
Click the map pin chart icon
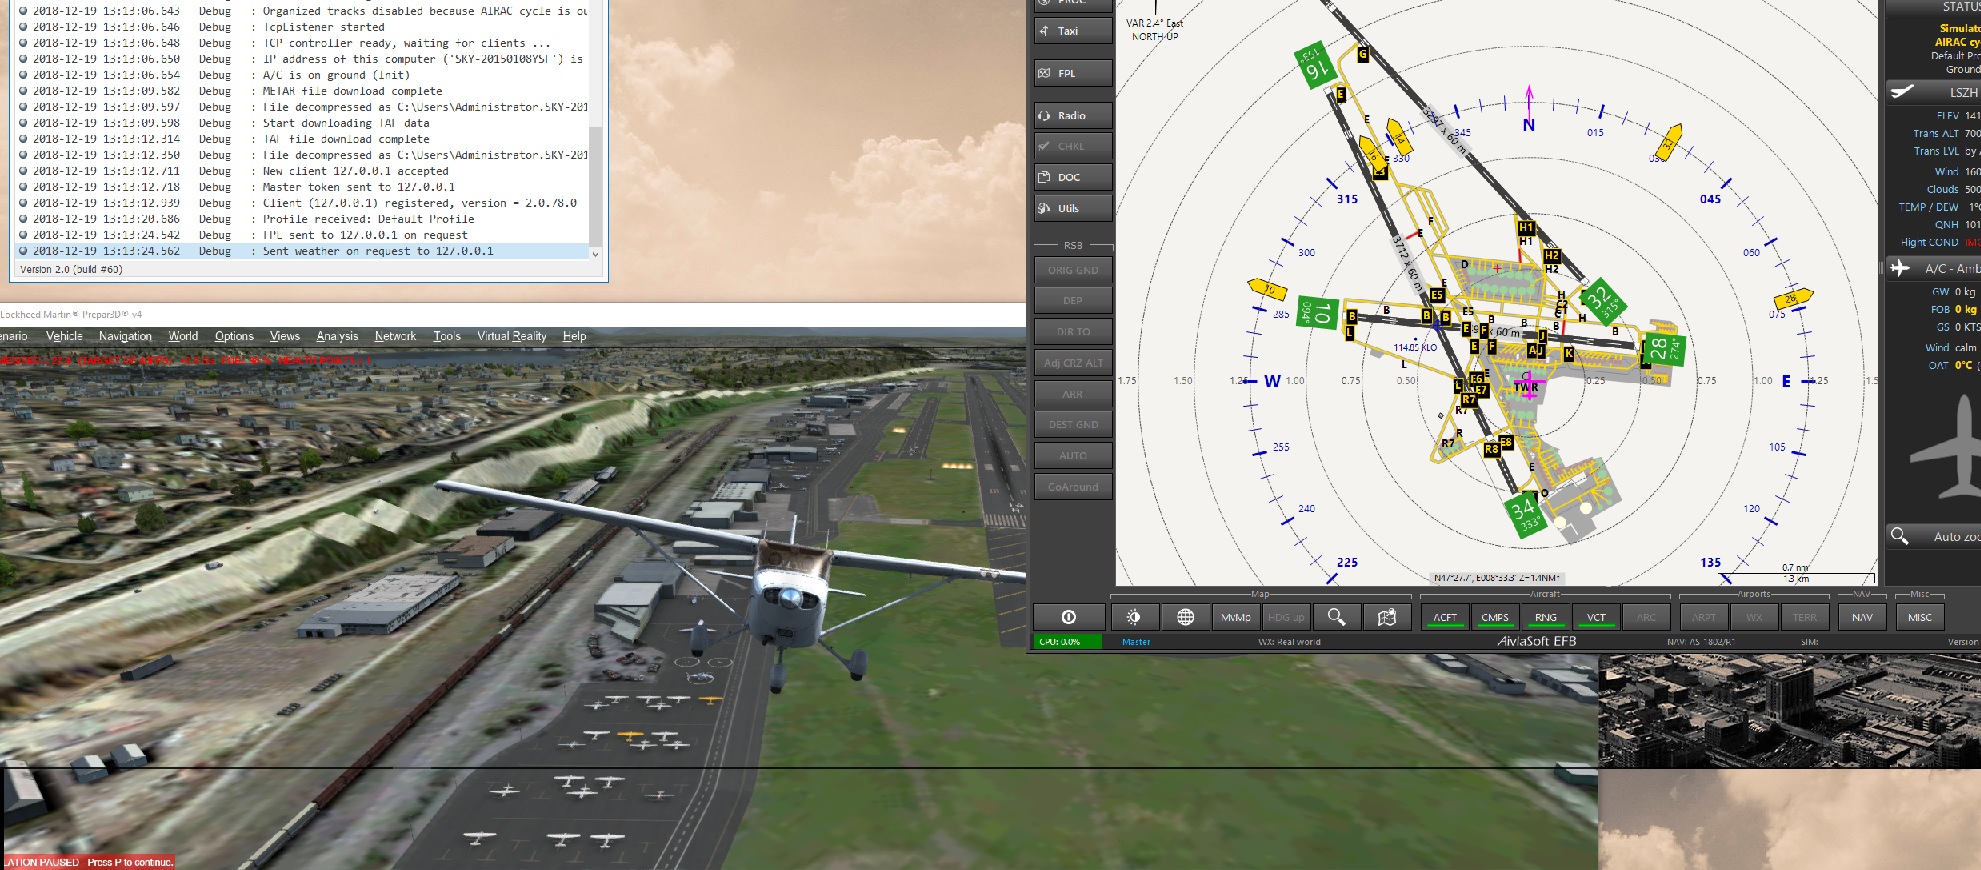(x=1387, y=617)
